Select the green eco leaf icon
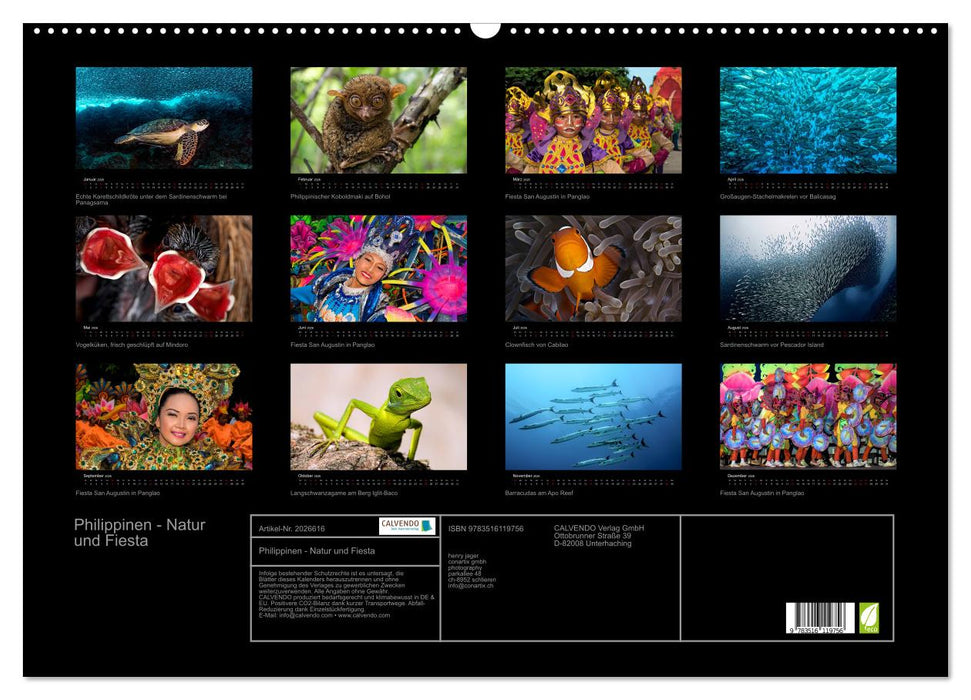Image resolution: width=971 pixels, height=700 pixels. 870,616
